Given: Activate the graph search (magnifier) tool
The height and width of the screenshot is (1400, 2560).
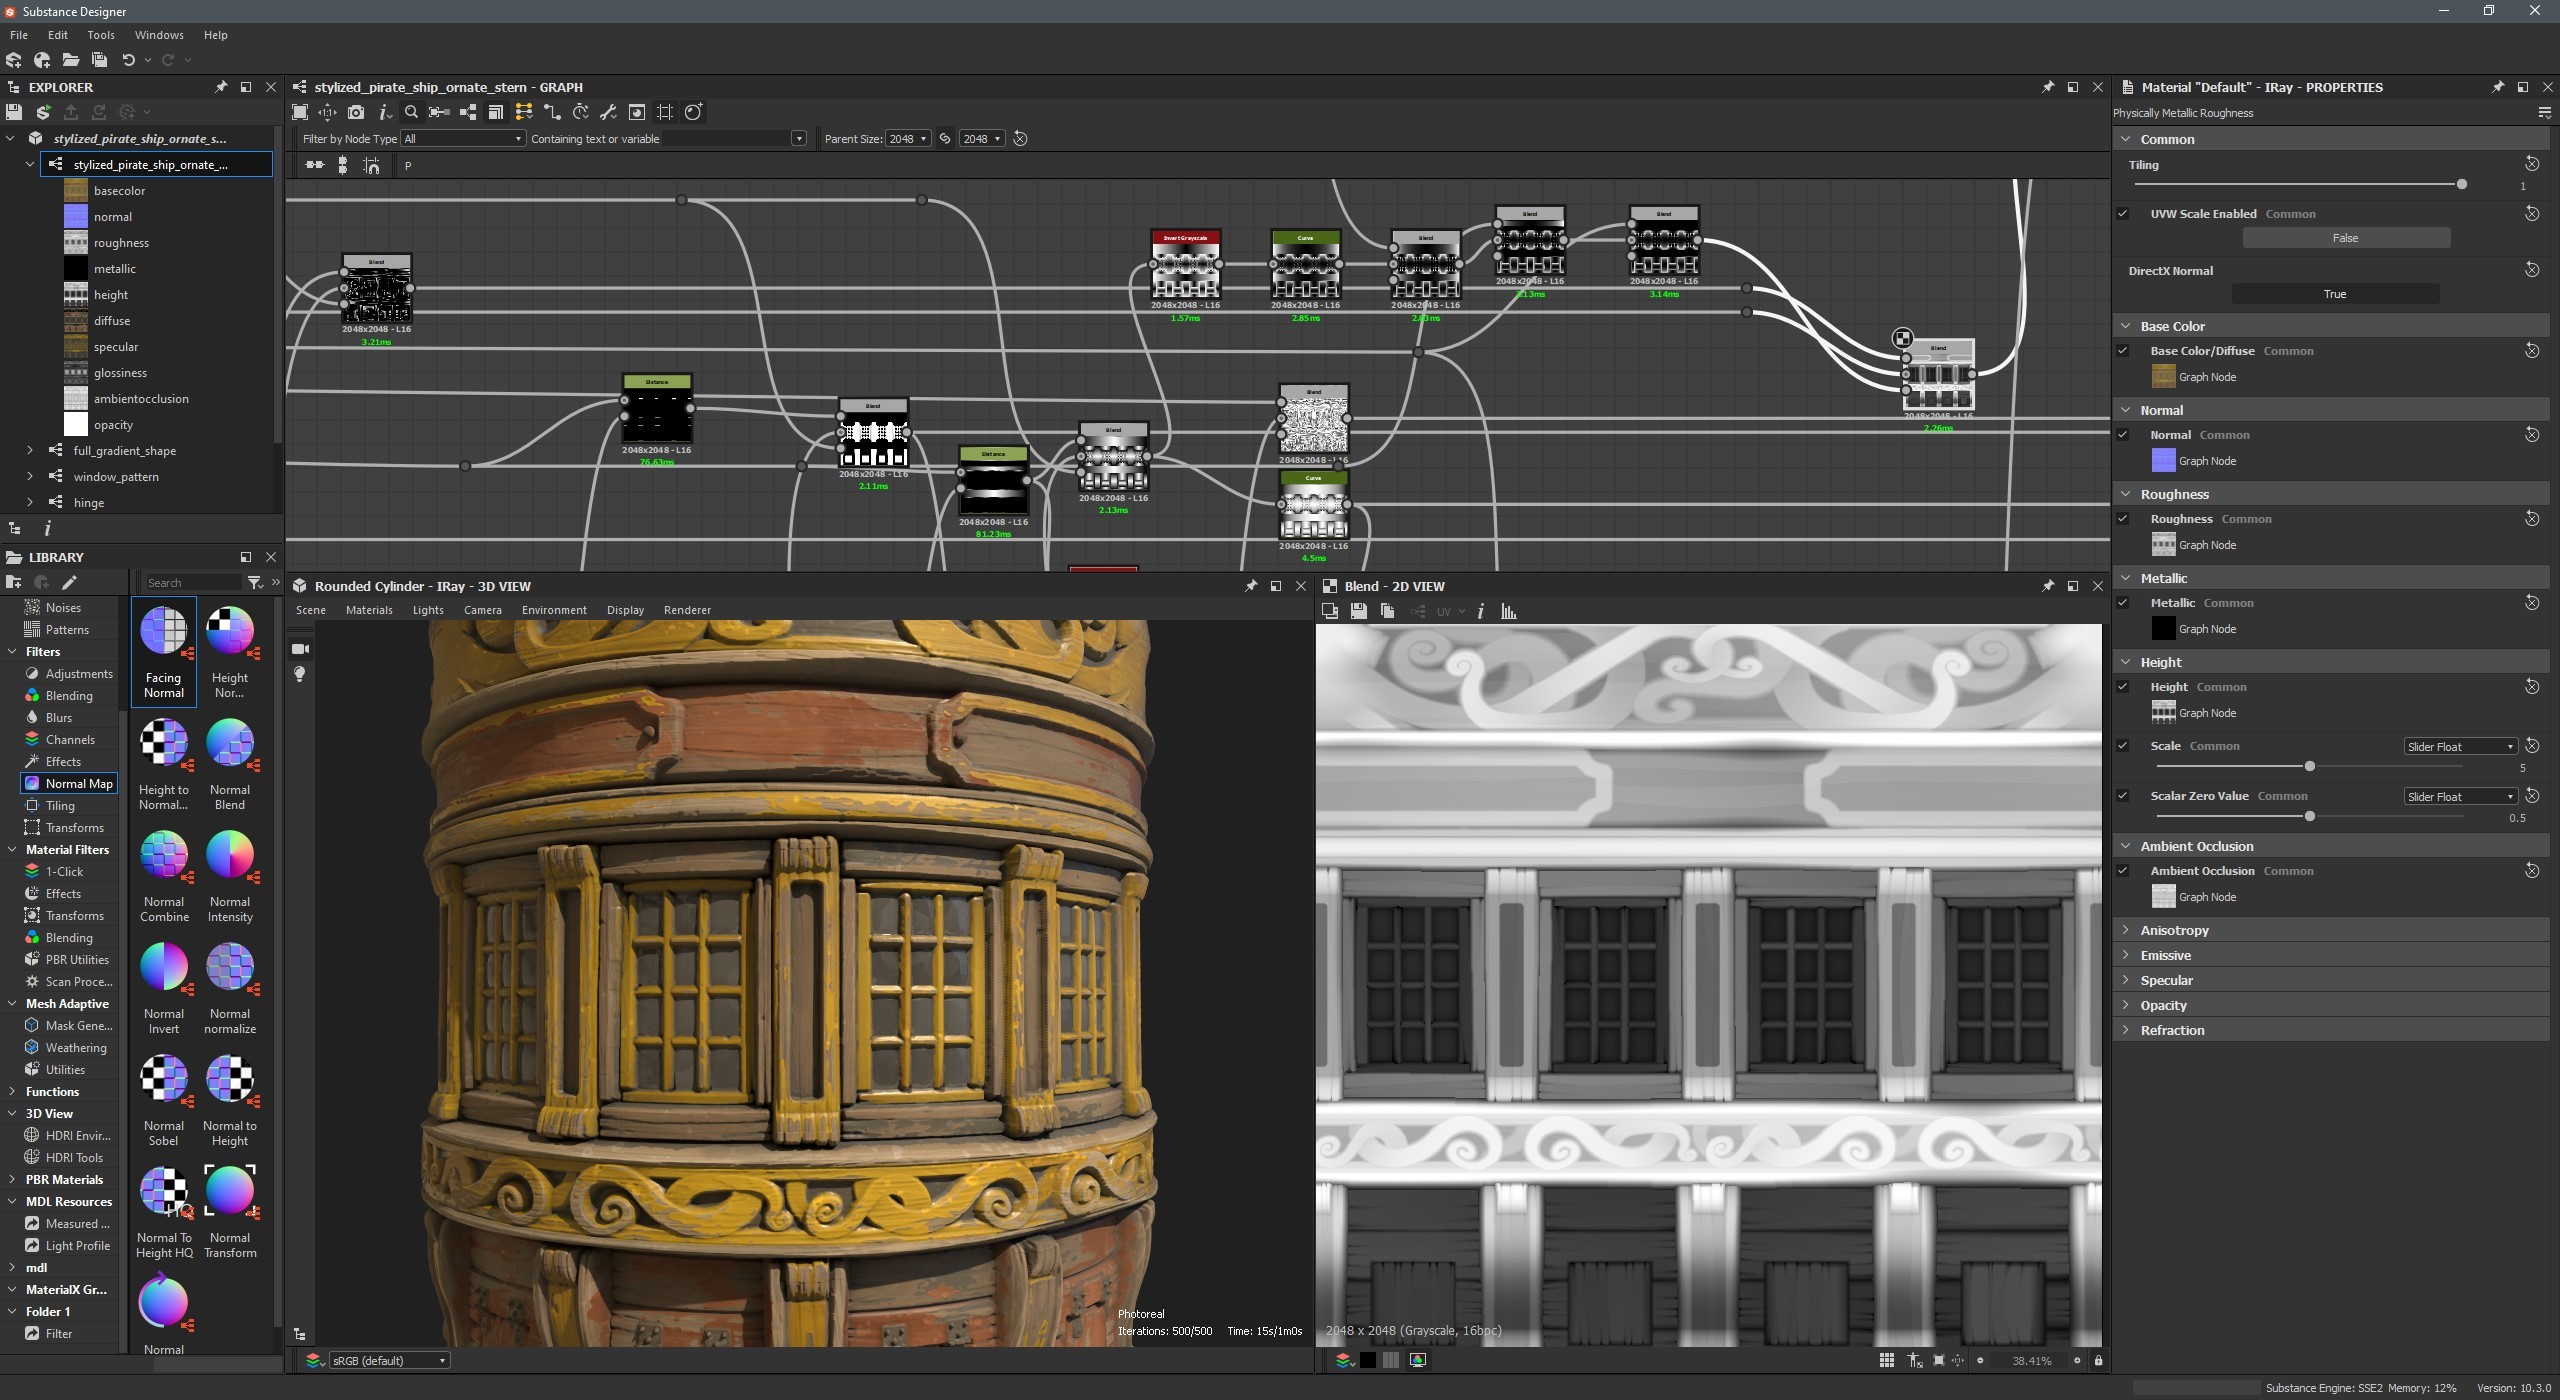Looking at the screenshot, I should (412, 112).
